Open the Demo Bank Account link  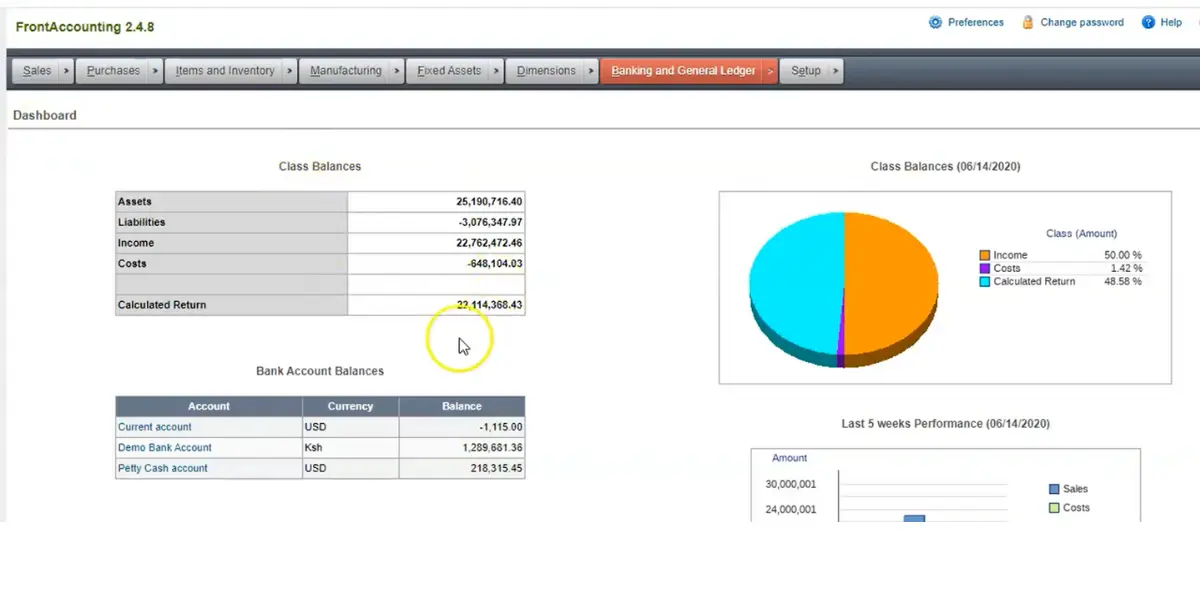(165, 448)
